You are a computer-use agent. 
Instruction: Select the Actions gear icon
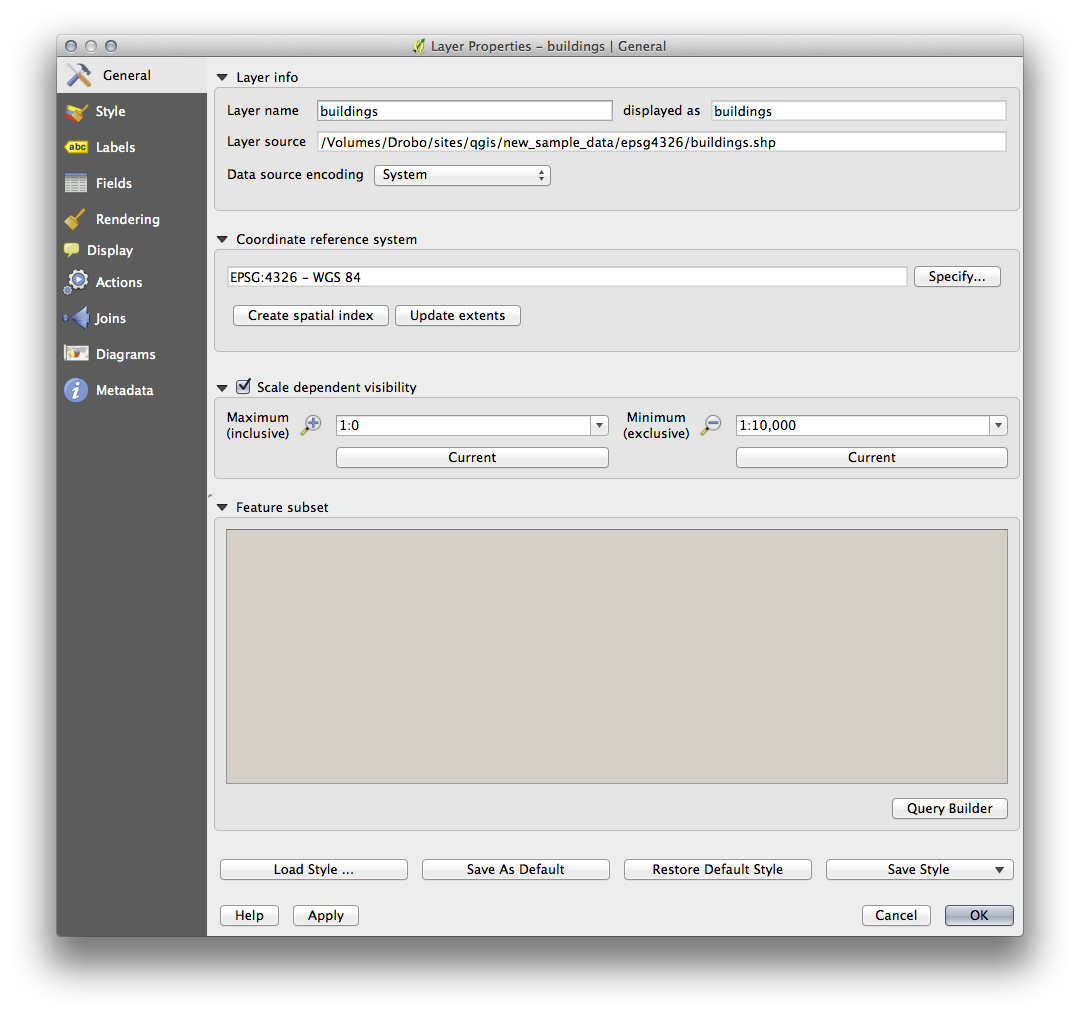pyautogui.click(x=77, y=282)
